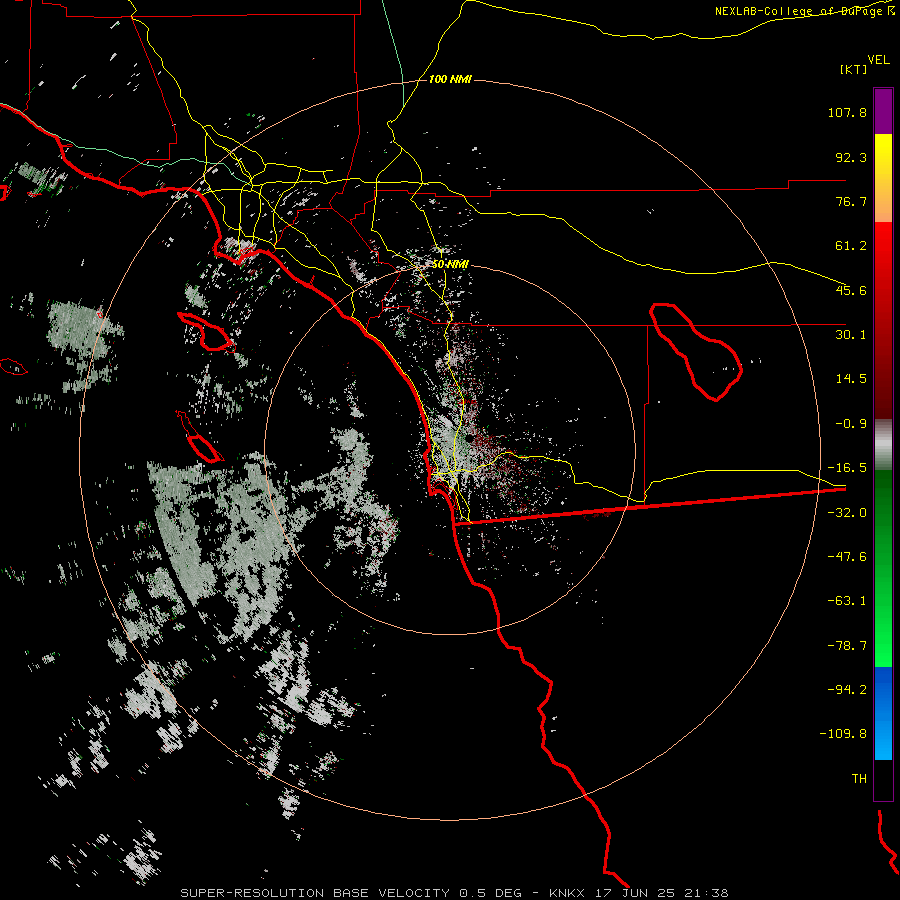The height and width of the screenshot is (900, 900).
Task: Click the blue color bar segment
Action: pyautogui.click(x=883, y=713)
